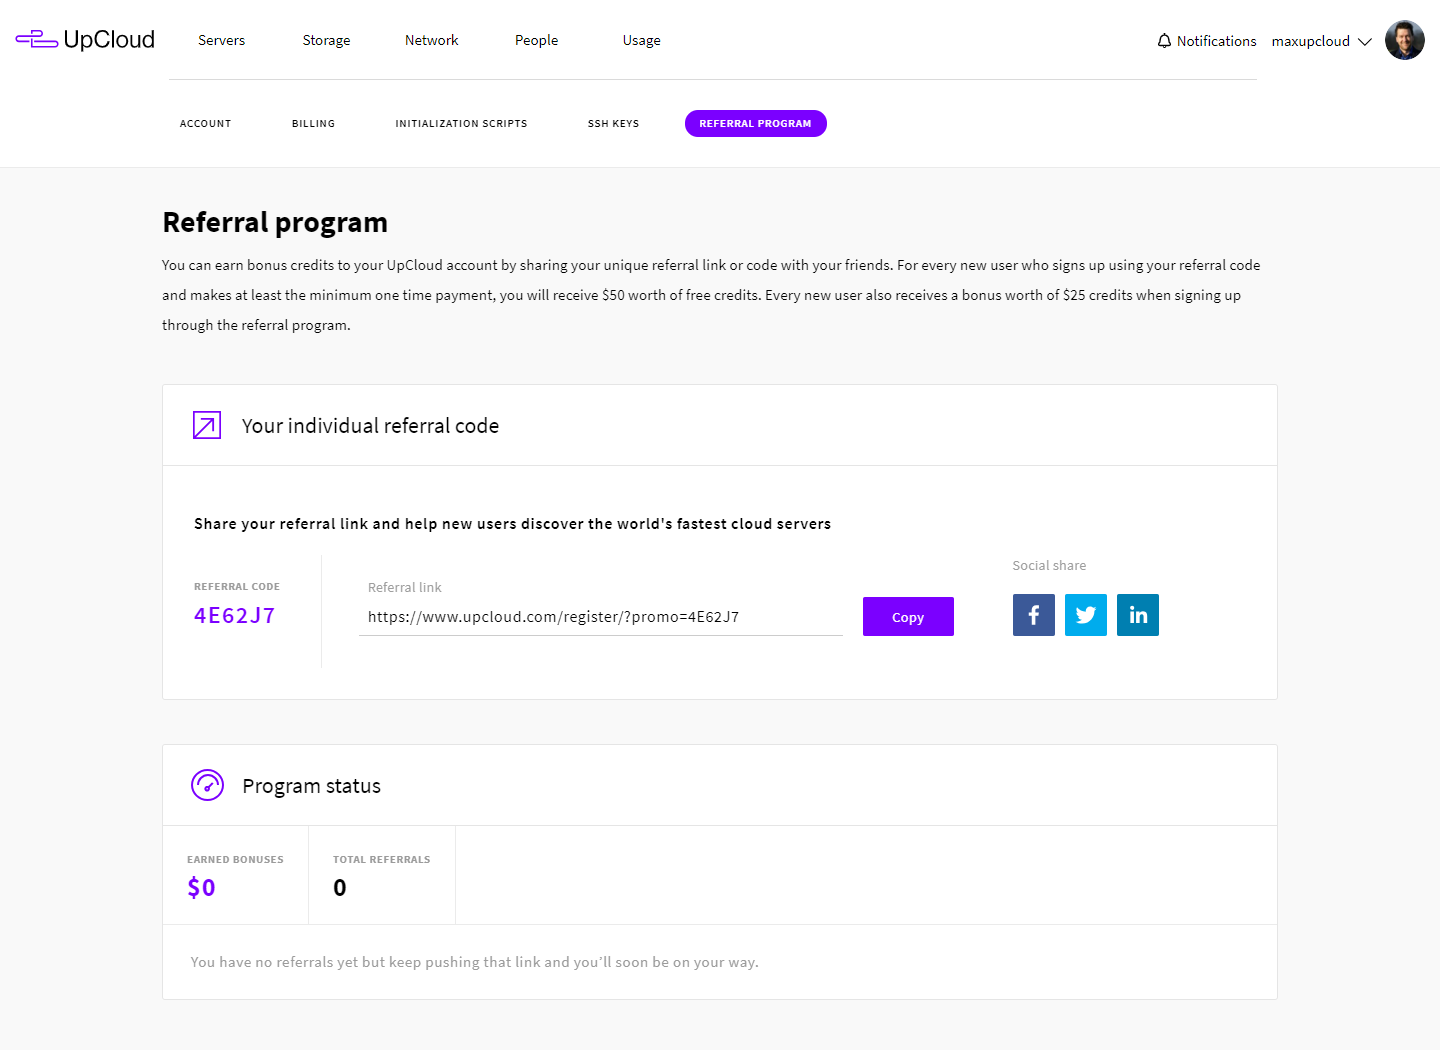The image size is (1440, 1050).
Task: View the Usage page
Action: [x=641, y=40]
